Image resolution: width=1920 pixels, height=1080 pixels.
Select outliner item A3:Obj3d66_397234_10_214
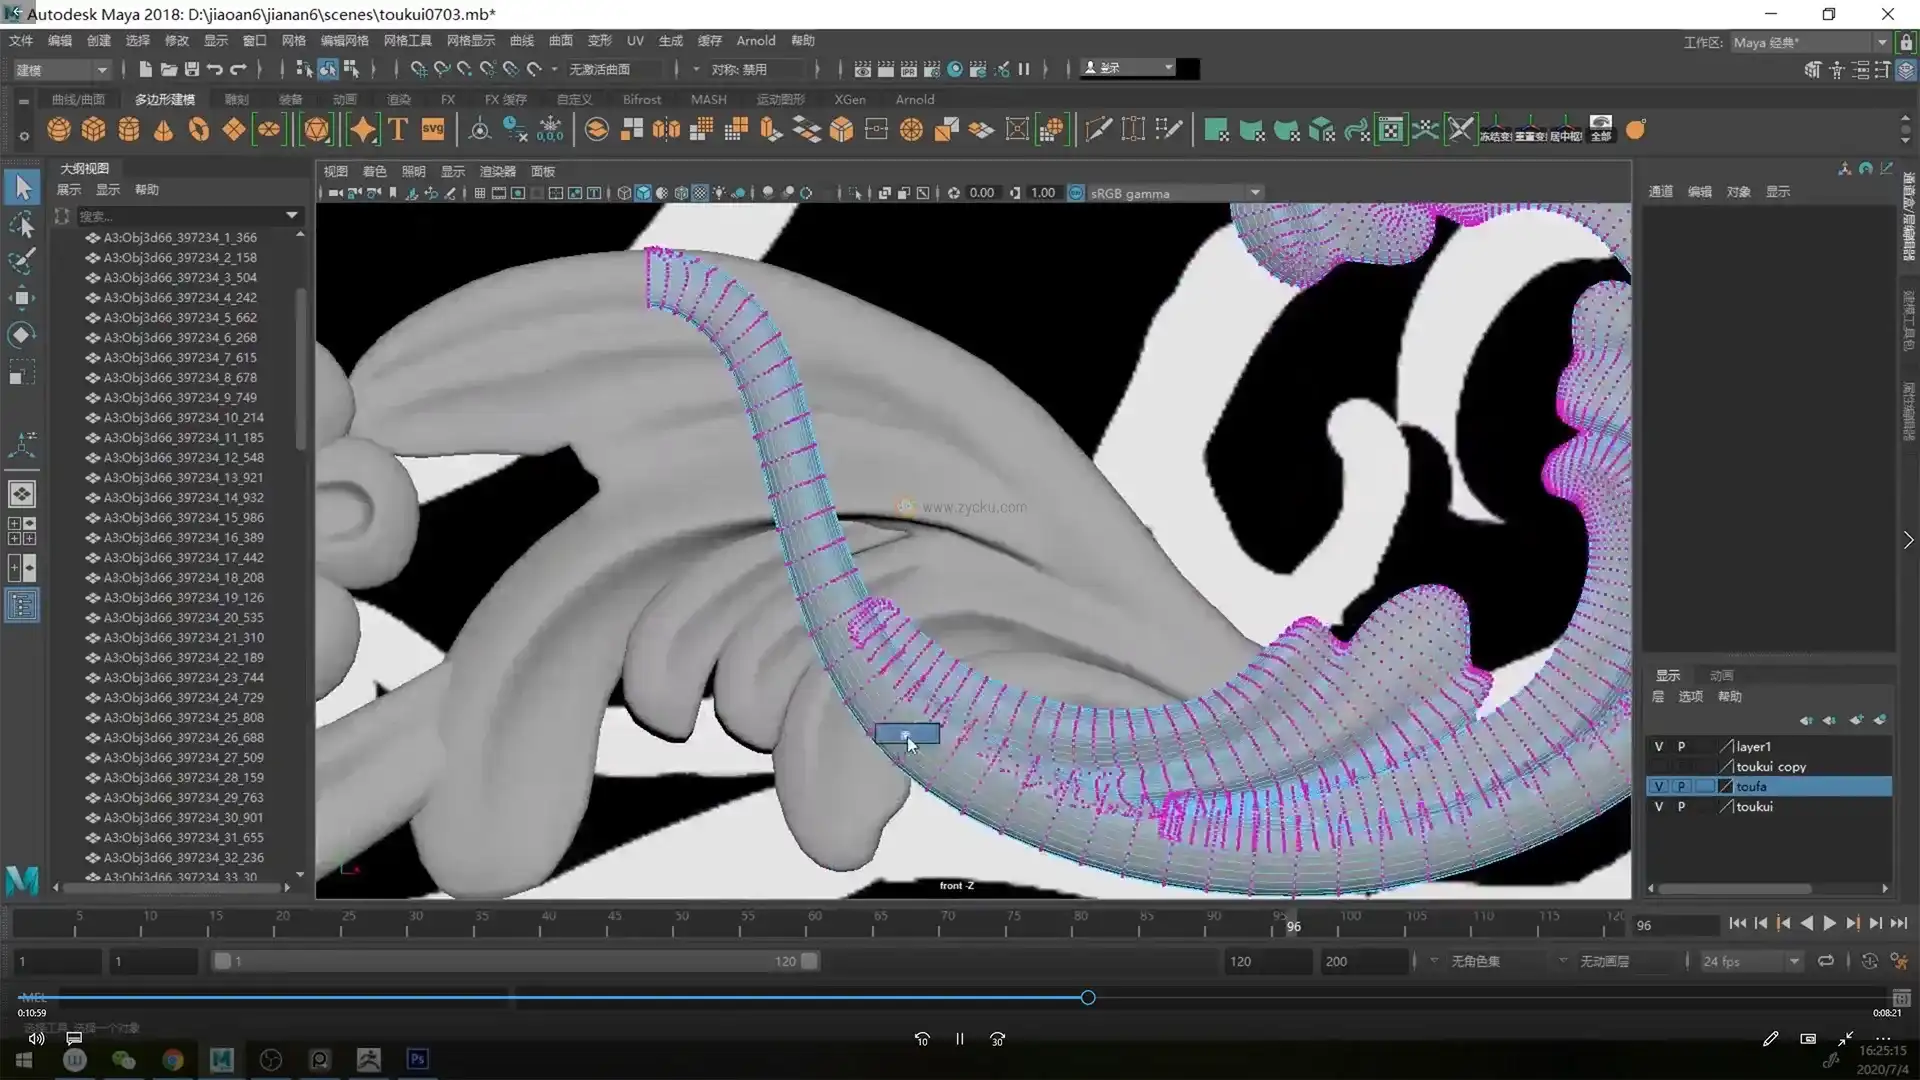tap(183, 418)
